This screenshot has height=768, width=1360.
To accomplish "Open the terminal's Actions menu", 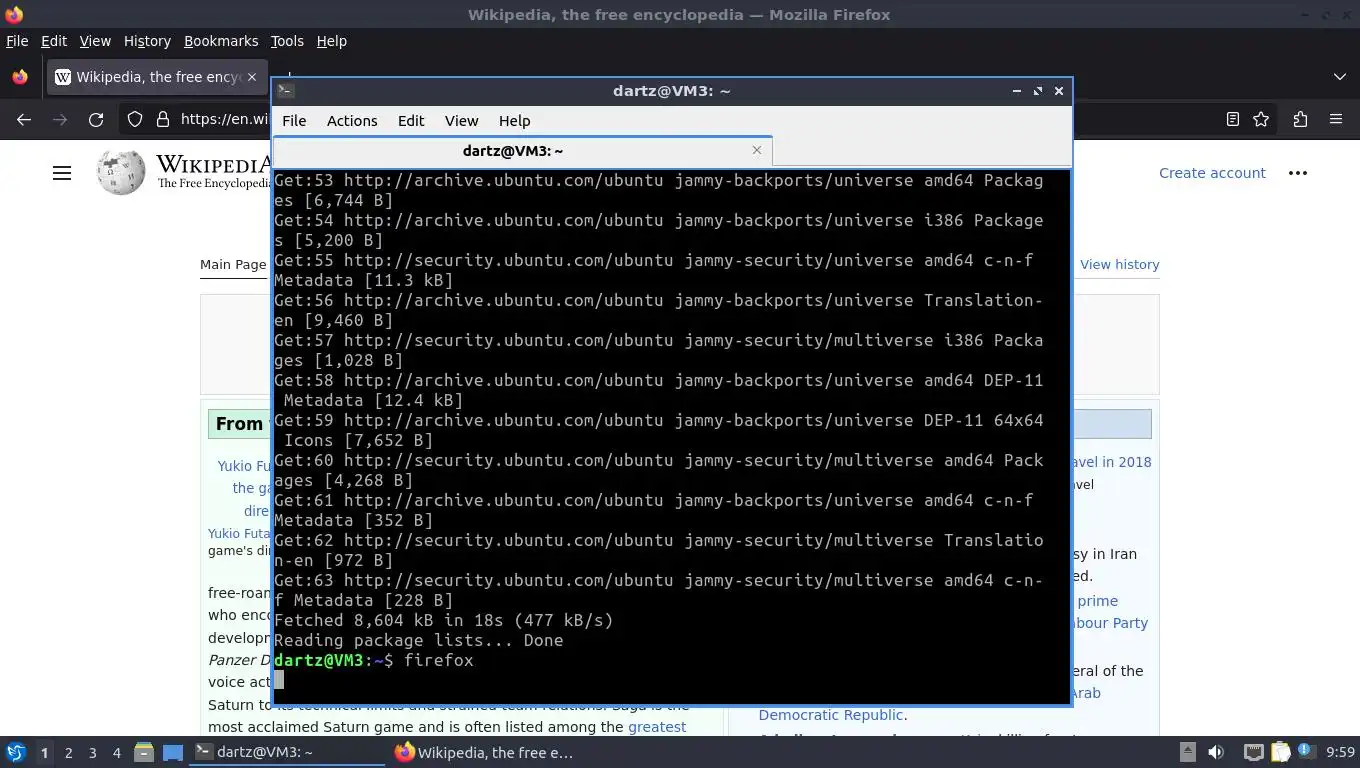I will tap(352, 121).
